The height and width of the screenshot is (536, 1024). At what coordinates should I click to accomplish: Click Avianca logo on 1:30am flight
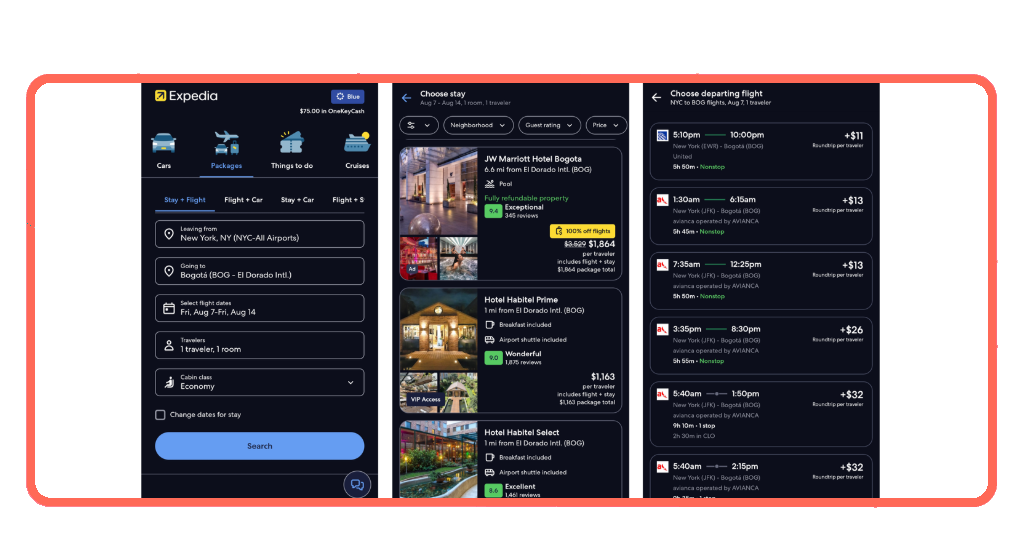(x=662, y=200)
